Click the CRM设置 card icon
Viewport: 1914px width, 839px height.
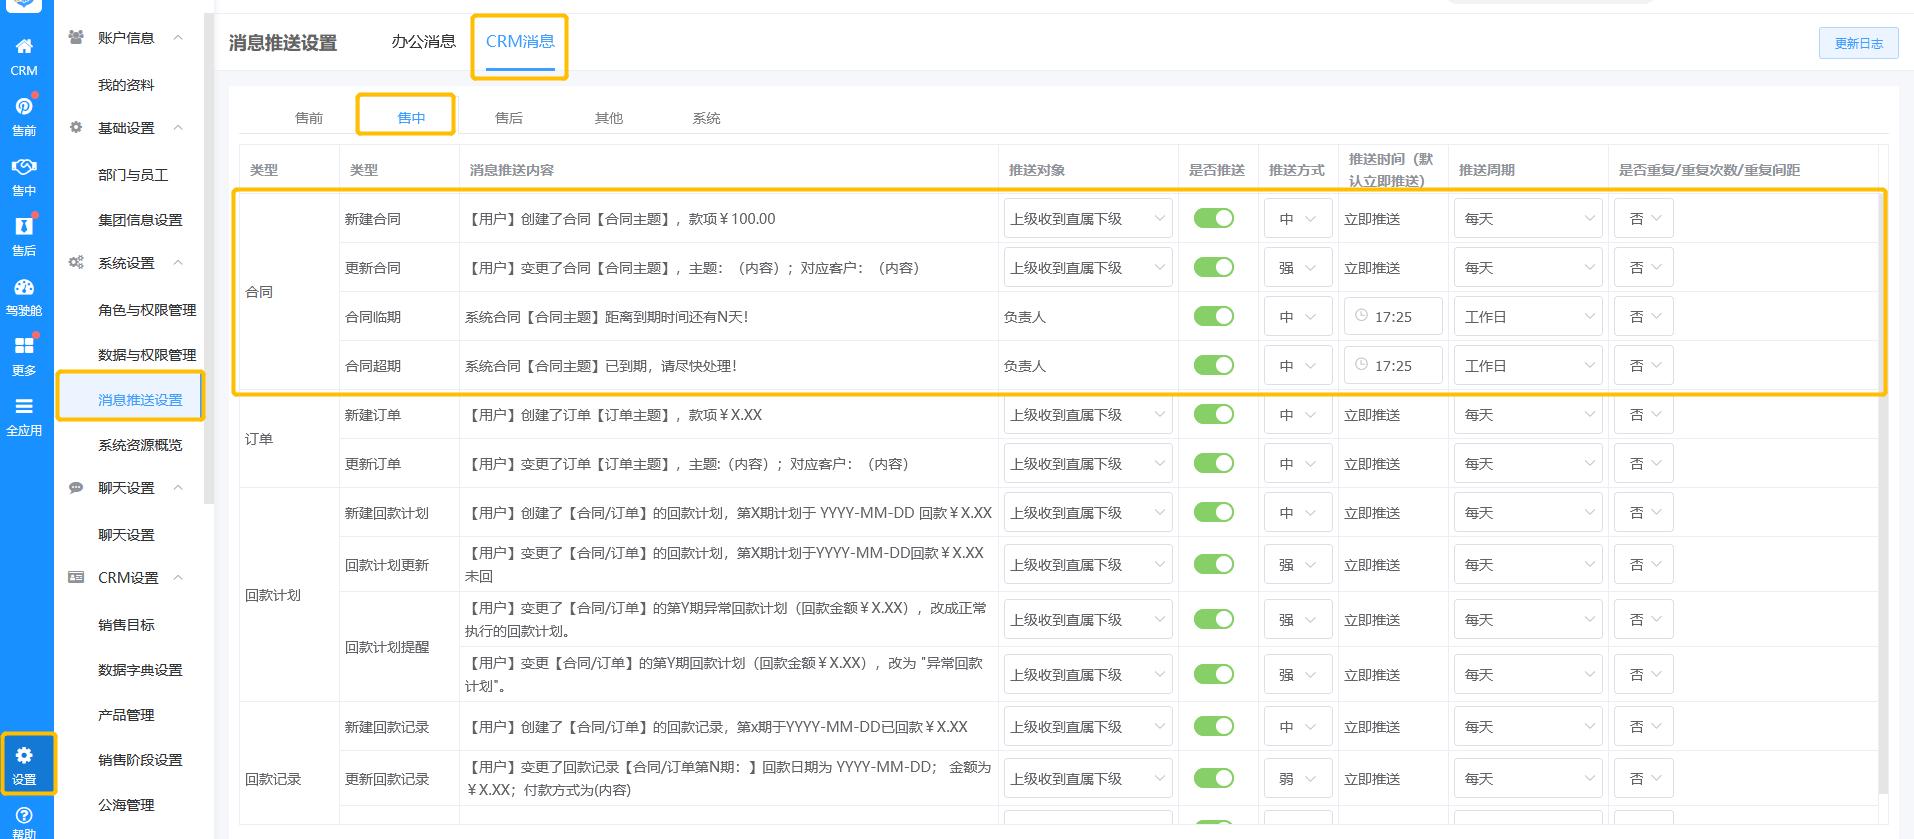pyautogui.click(x=76, y=577)
